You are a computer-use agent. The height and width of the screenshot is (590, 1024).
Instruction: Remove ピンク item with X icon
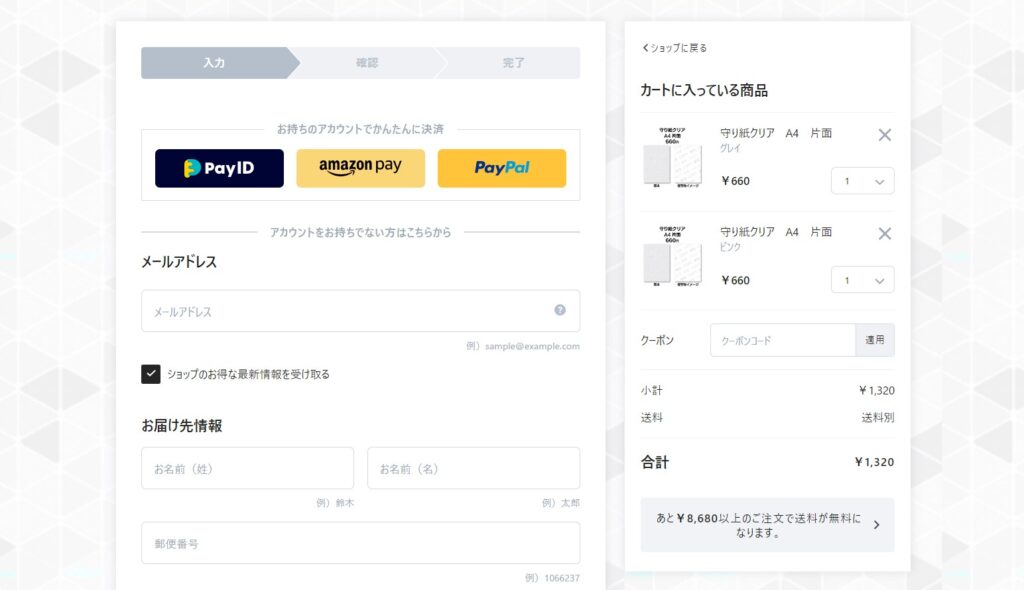pos(884,233)
